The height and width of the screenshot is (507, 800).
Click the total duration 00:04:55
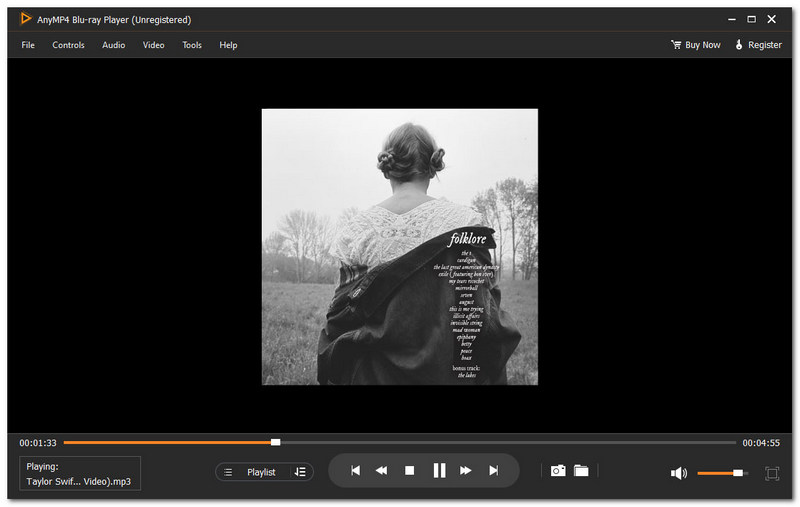click(761, 443)
